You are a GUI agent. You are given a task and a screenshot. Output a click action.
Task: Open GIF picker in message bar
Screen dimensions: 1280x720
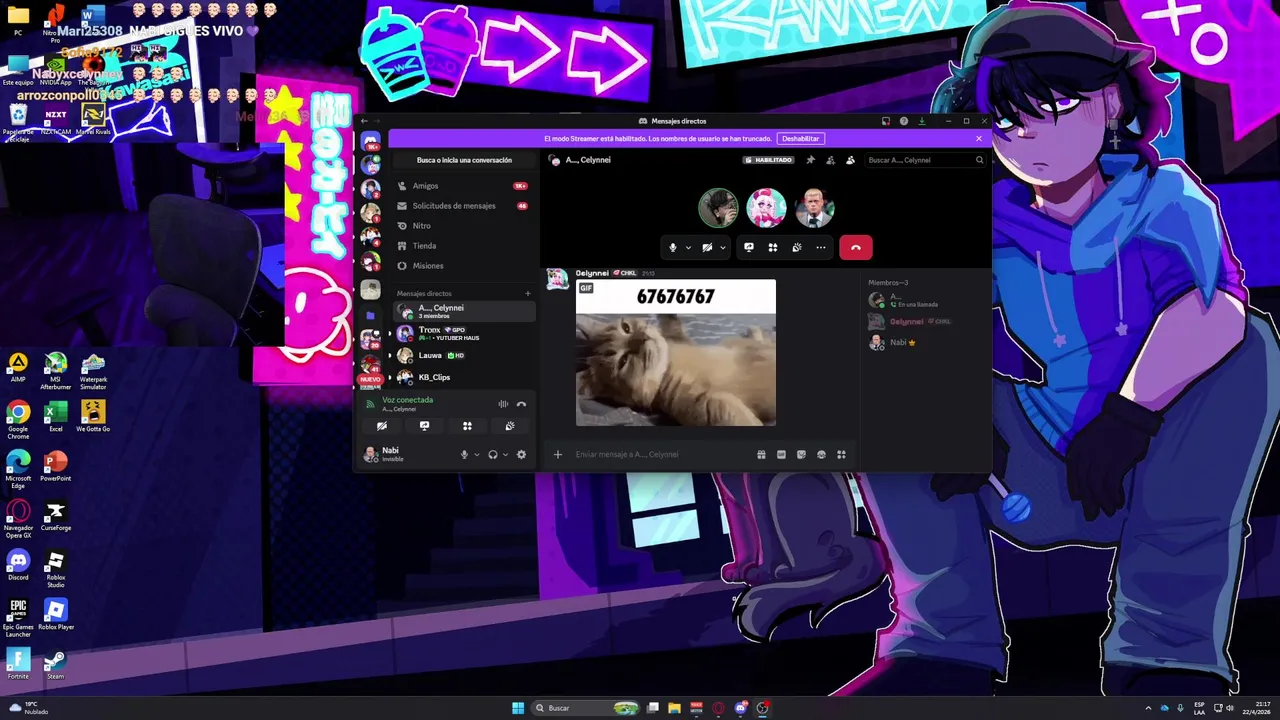tap(781, 454)
